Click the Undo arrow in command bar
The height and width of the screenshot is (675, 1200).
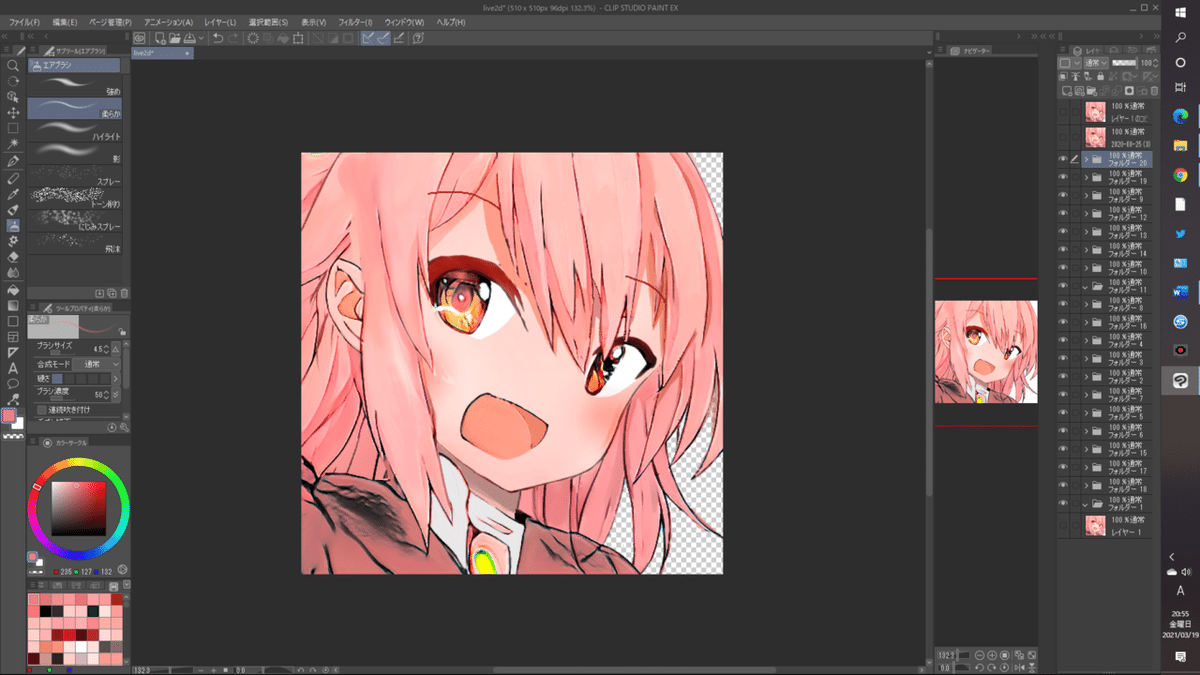pos(218,38)
